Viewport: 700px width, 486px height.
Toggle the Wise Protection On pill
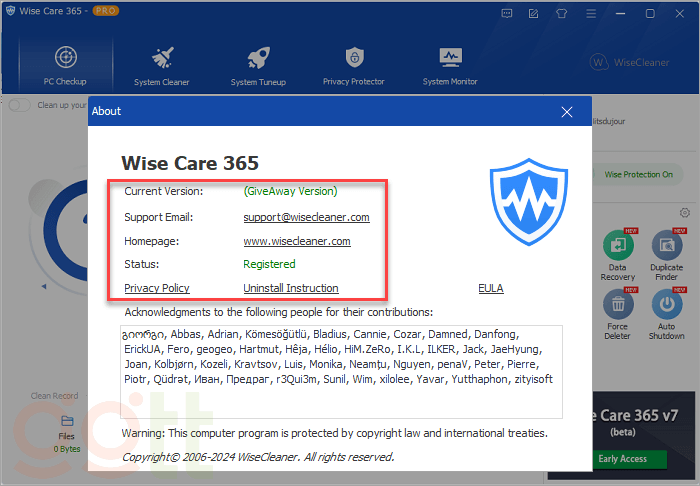tap(638, 174)
